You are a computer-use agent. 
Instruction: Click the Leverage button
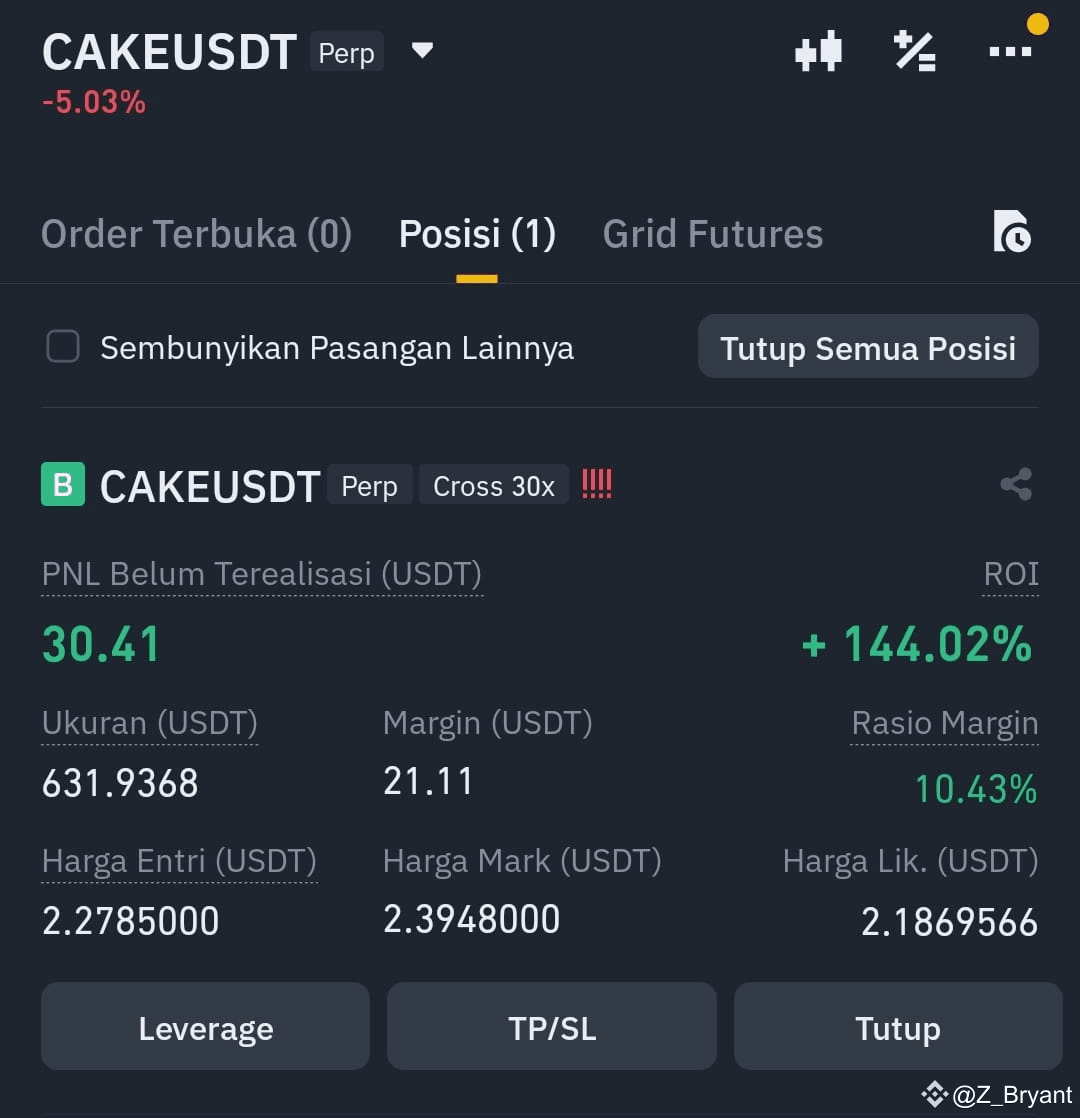tap(205, 1026)
